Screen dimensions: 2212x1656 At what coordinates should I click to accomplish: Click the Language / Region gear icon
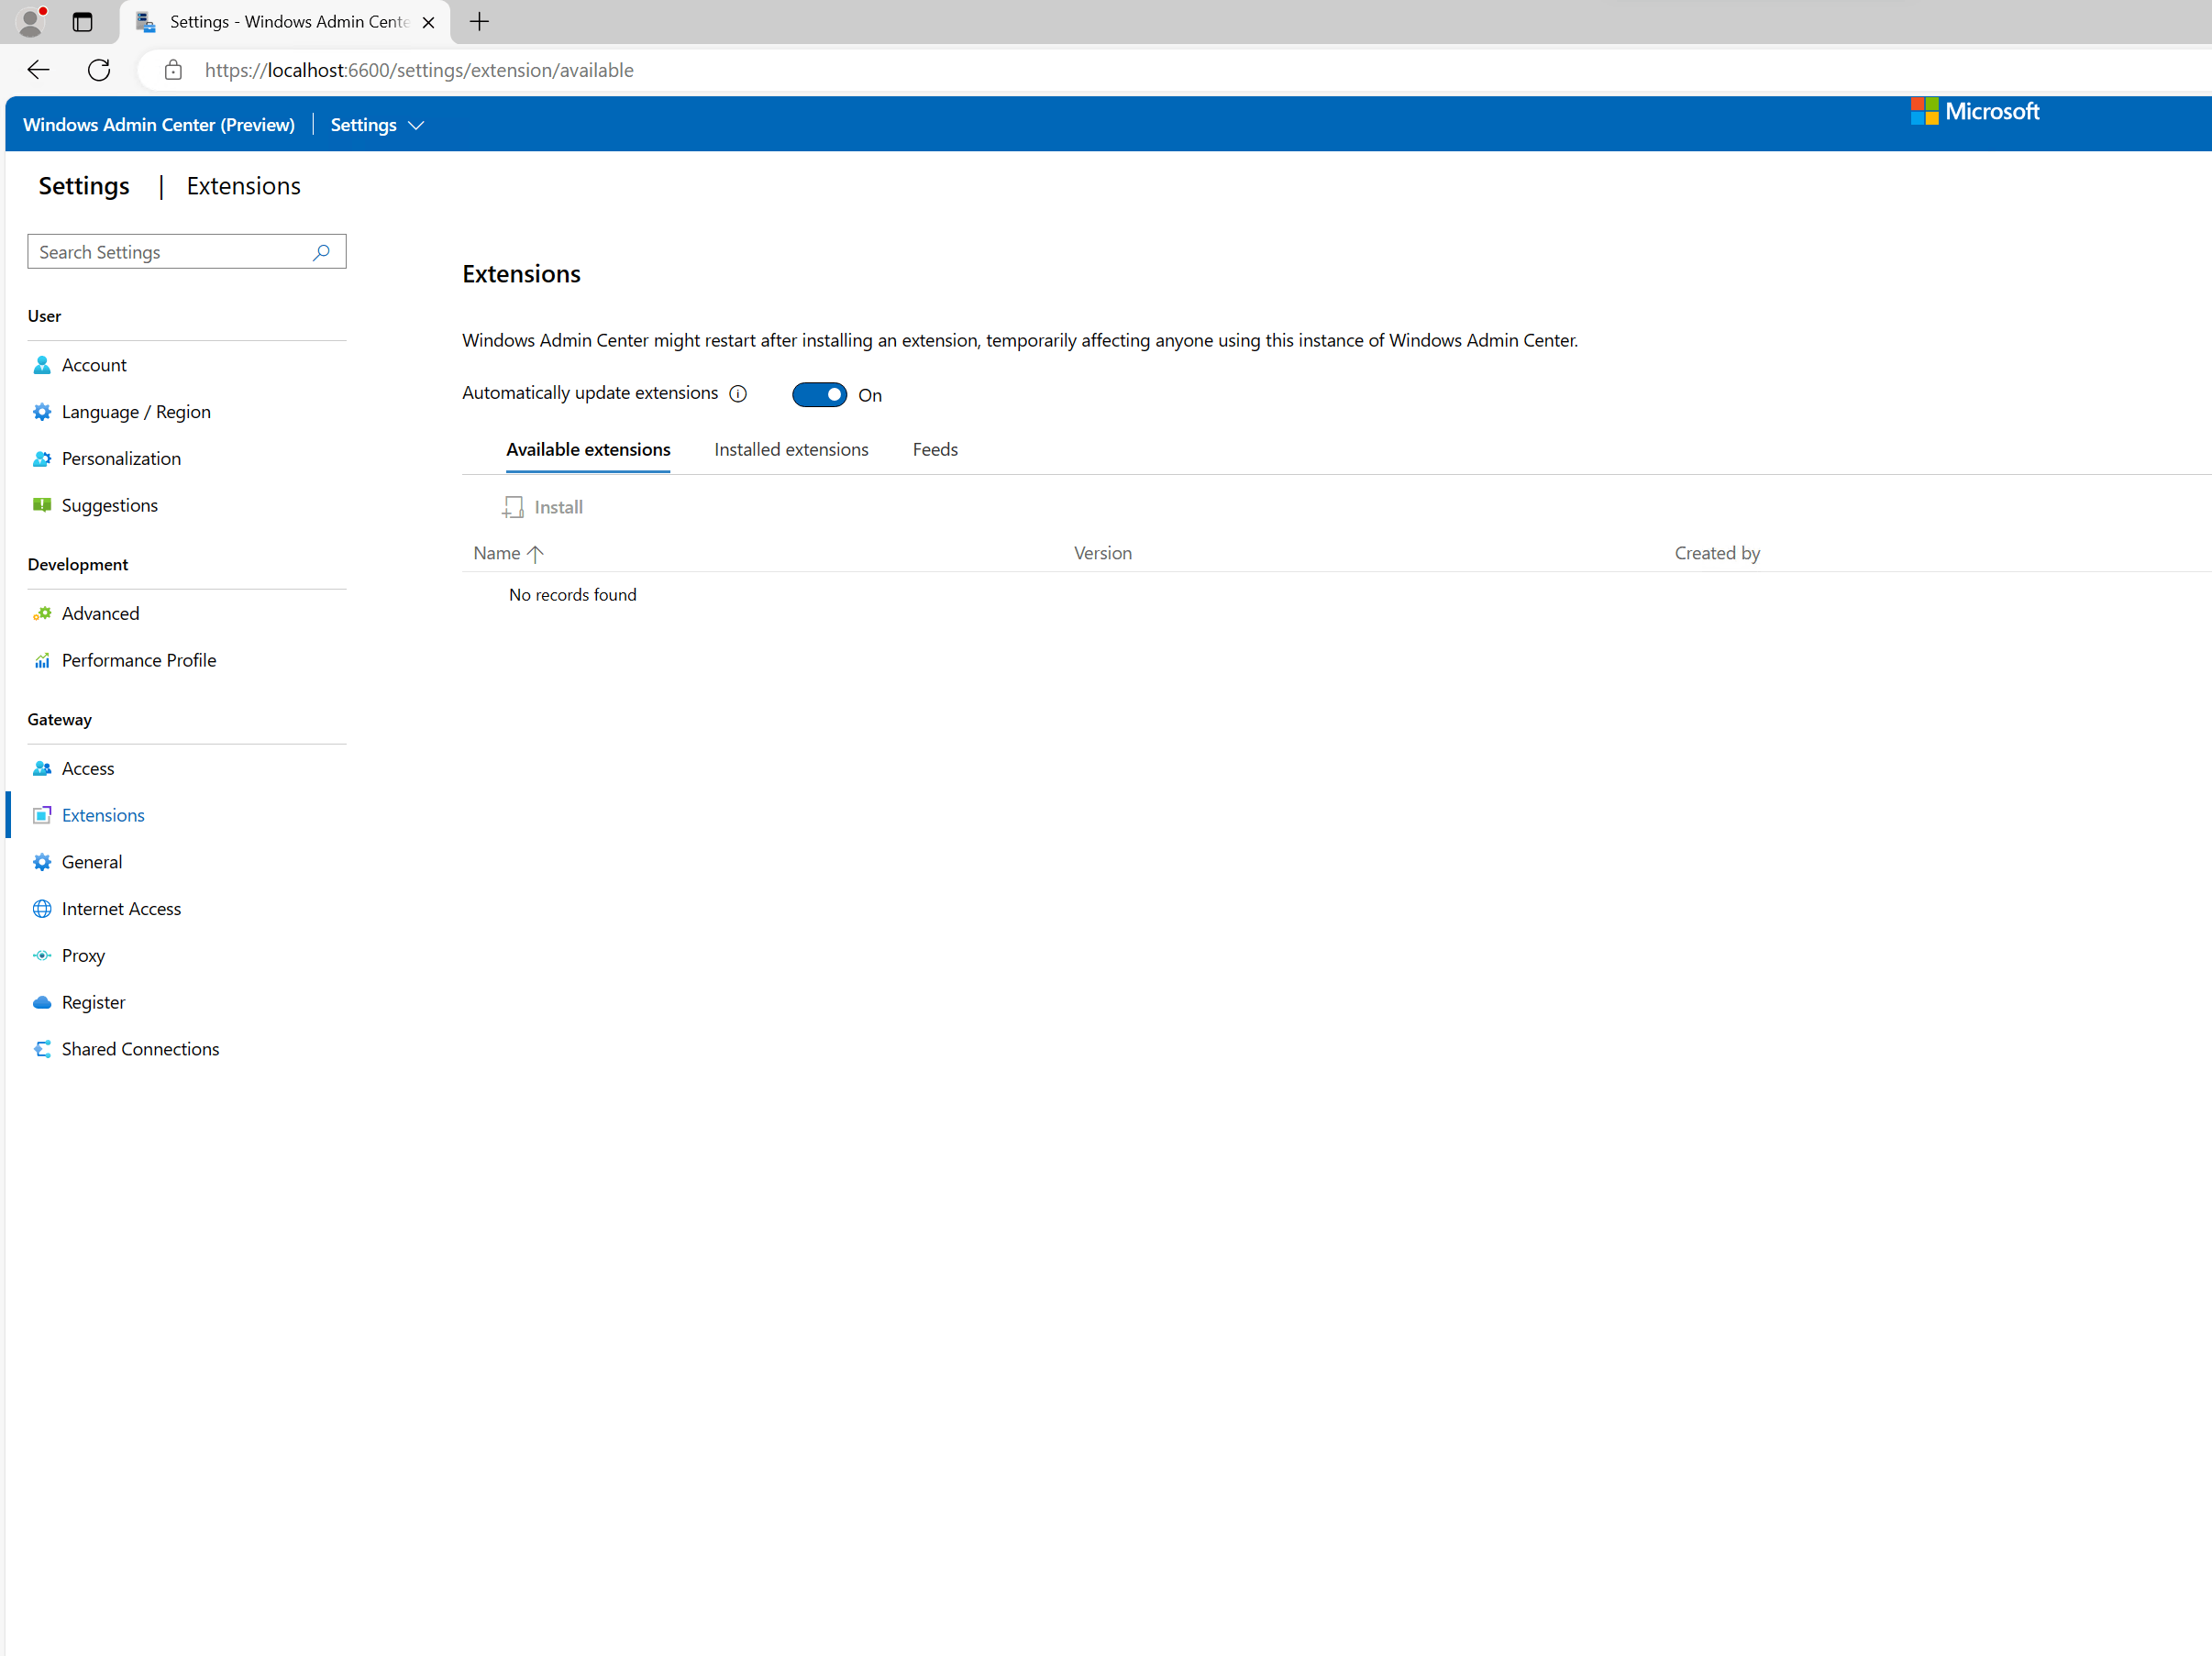[42, 412]
